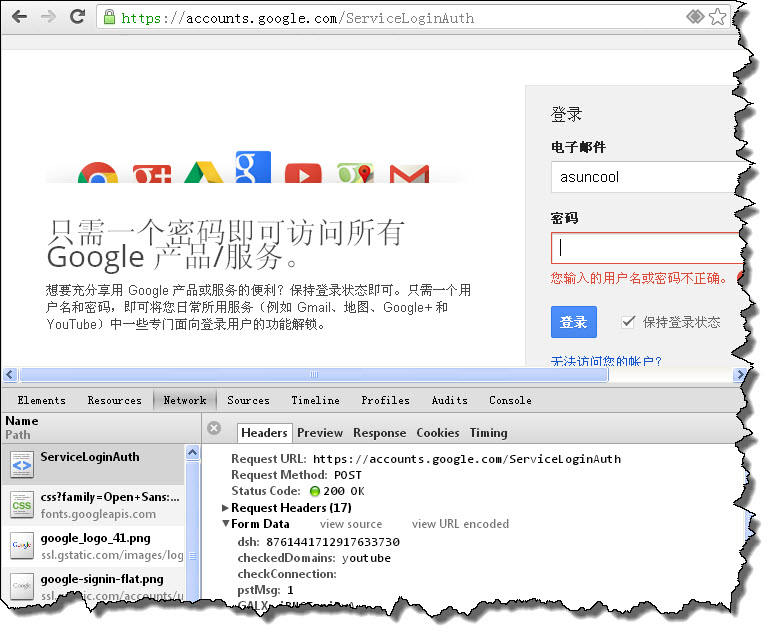
Task: Click view source link in Form Data
Action: coord(351,524)
